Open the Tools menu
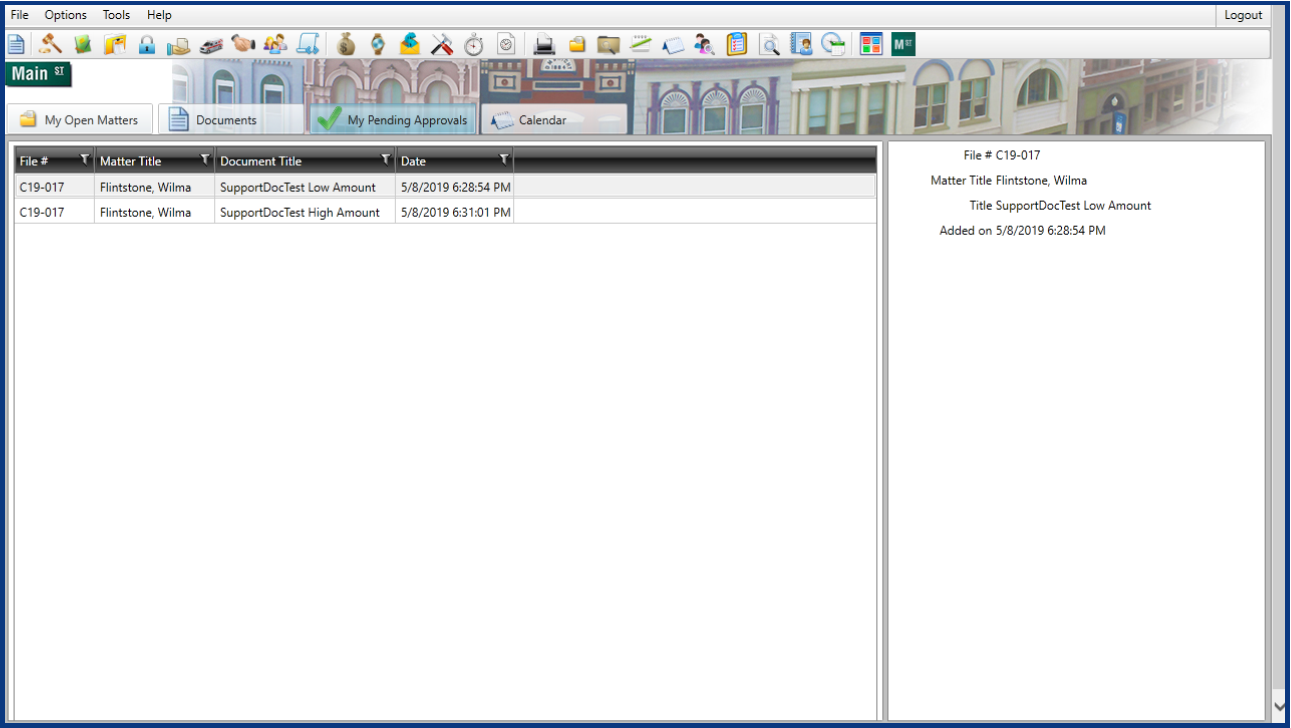The width and height of the screenshot is (1291, 728). point(116,15)
